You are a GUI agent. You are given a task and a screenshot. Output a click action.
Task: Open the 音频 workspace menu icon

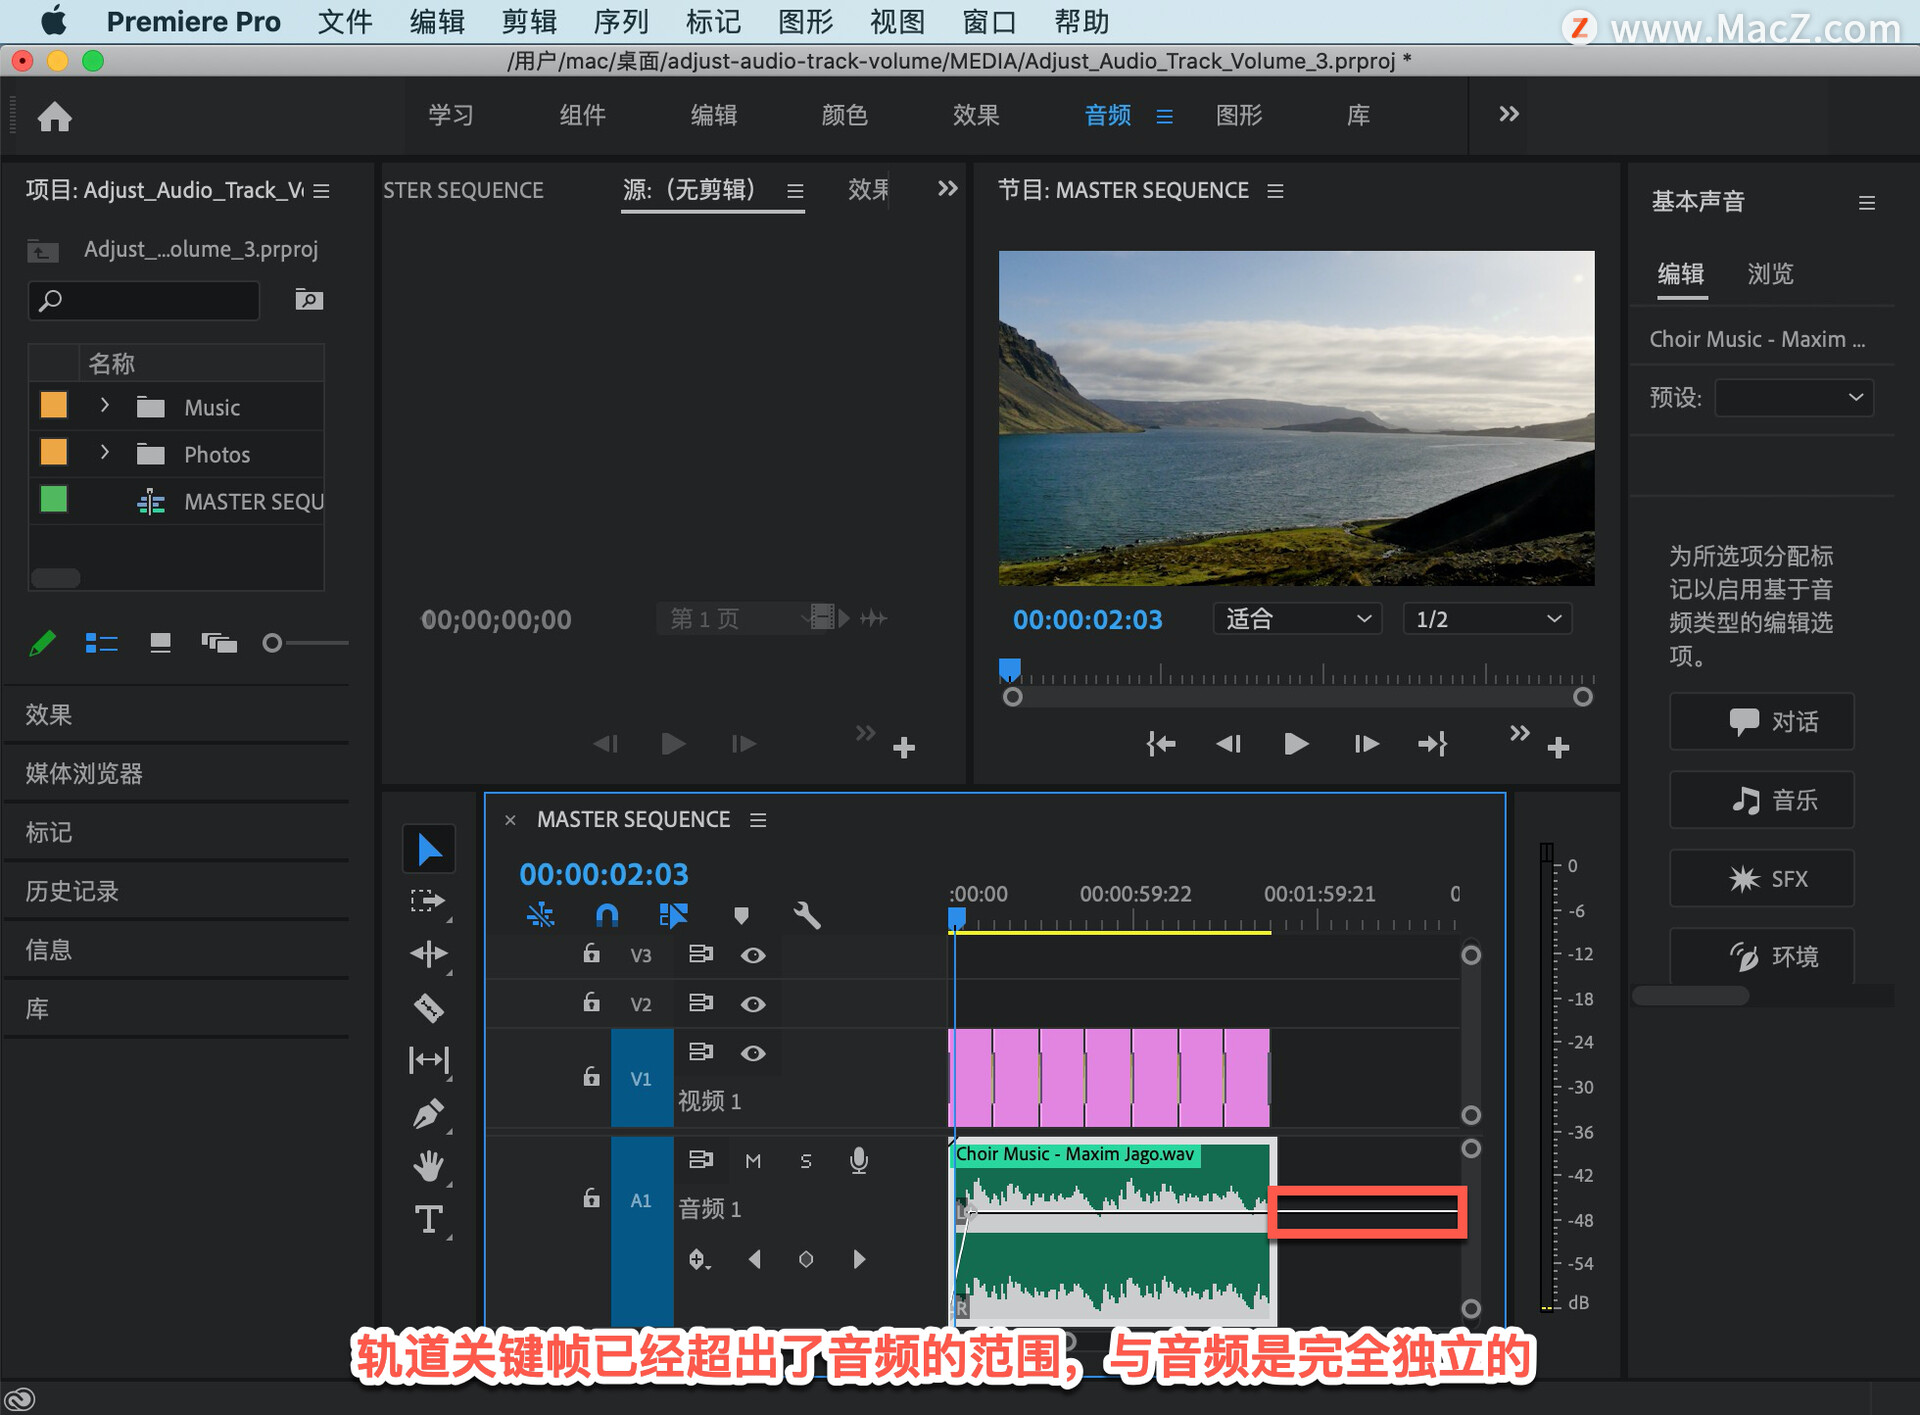click(x=1165, y=116)
